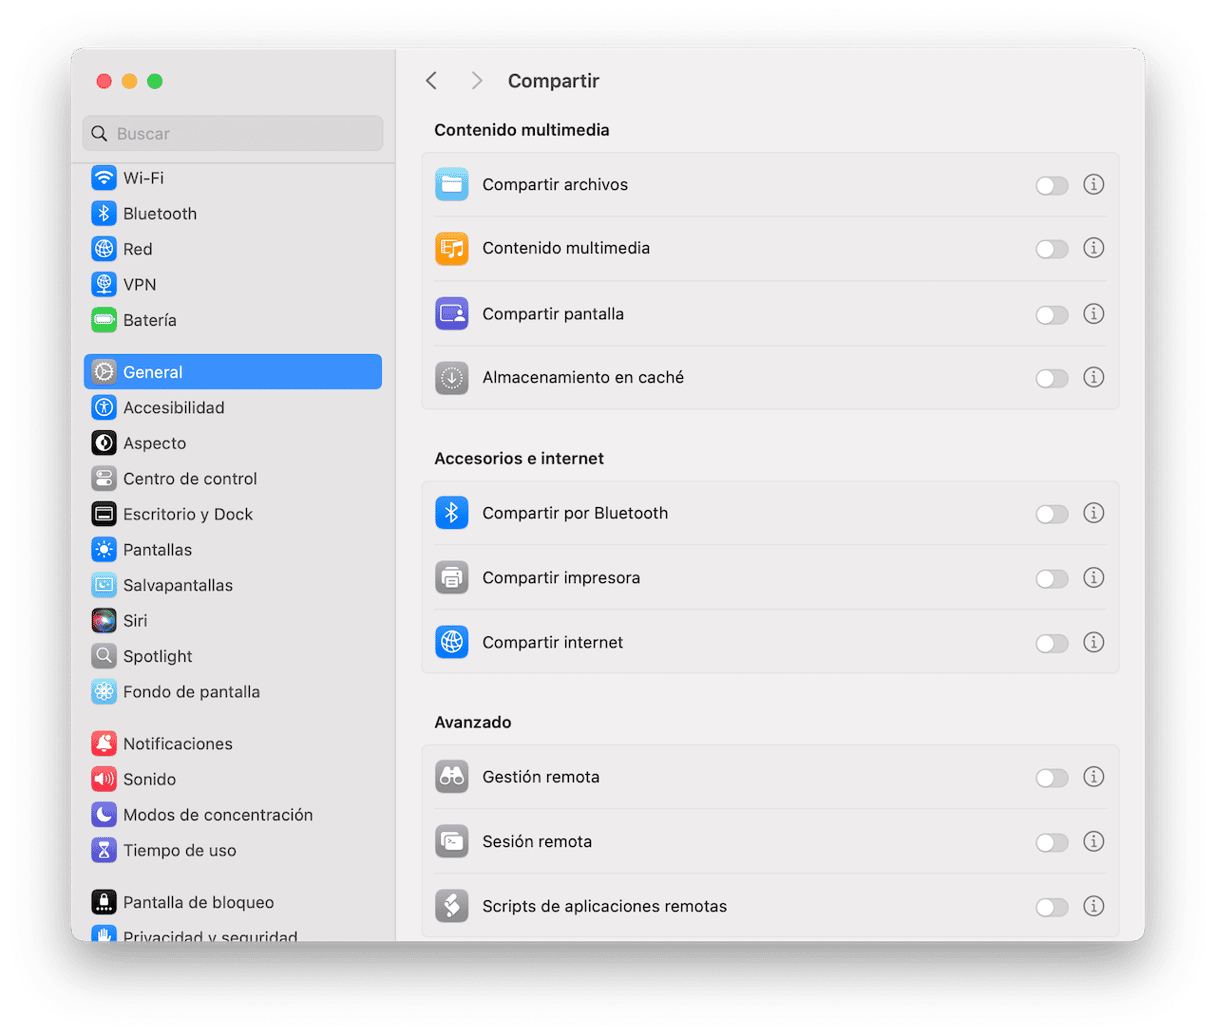Switch on Gestión remota
1216x1035 pixels.
point(1052,777)
